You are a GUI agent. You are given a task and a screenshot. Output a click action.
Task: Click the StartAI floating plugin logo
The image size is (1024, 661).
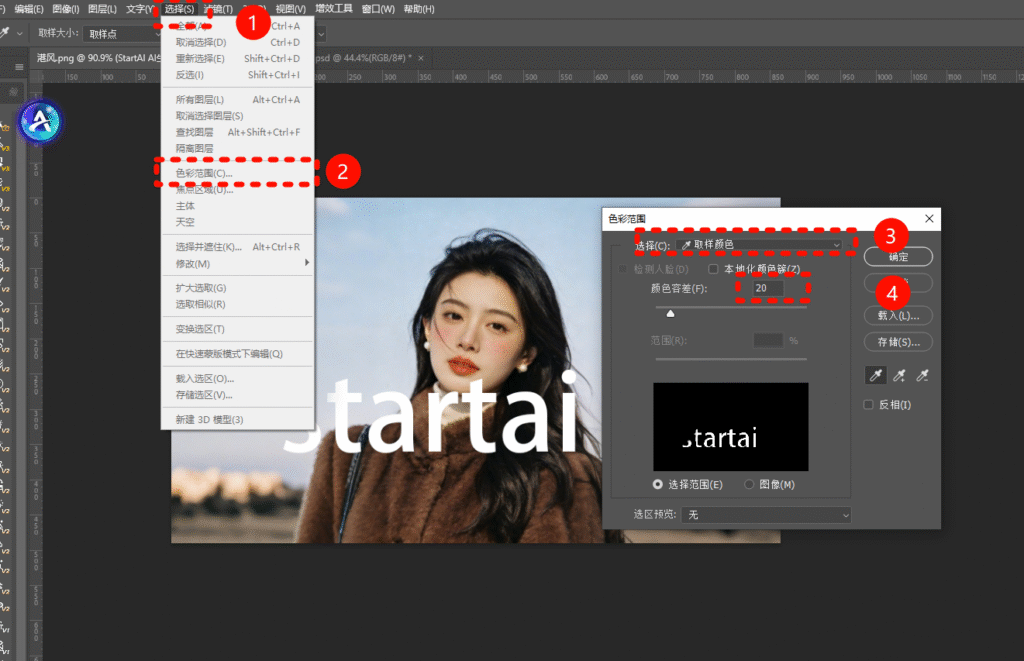[x=41, y=121]
